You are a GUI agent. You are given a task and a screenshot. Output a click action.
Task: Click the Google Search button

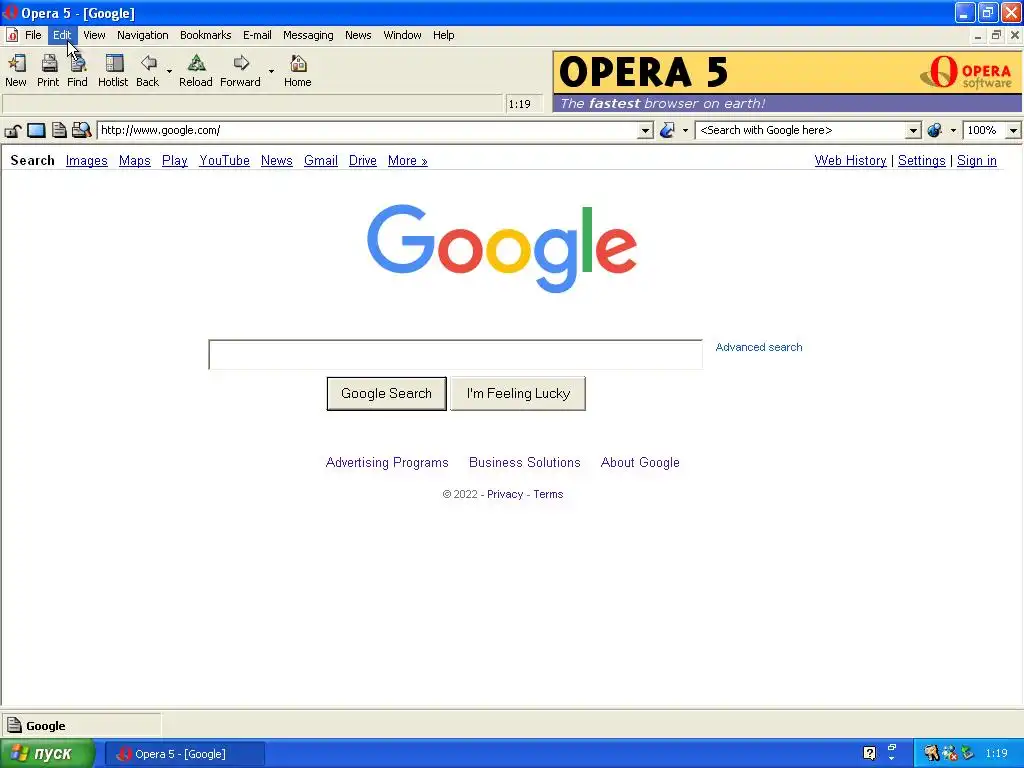387,393
